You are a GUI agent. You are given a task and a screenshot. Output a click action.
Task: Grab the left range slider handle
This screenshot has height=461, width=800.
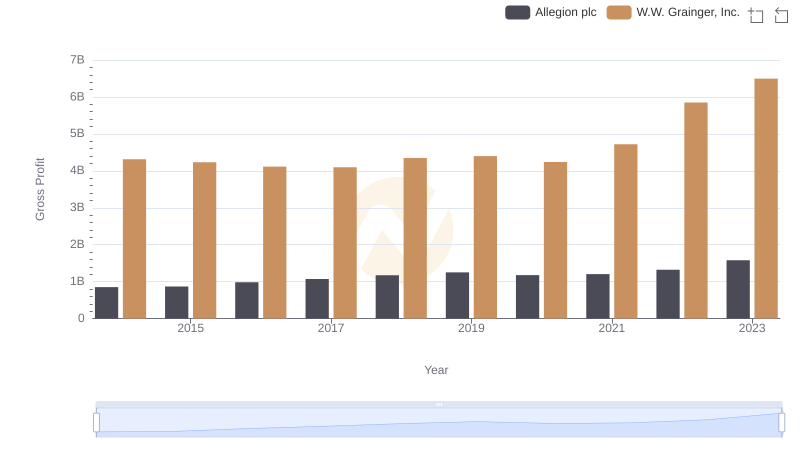[96, 422]
